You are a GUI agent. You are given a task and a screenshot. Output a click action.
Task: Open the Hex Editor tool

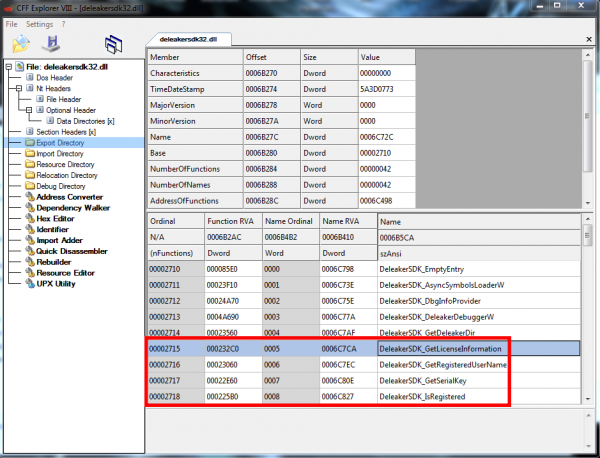tap(55, 218)
